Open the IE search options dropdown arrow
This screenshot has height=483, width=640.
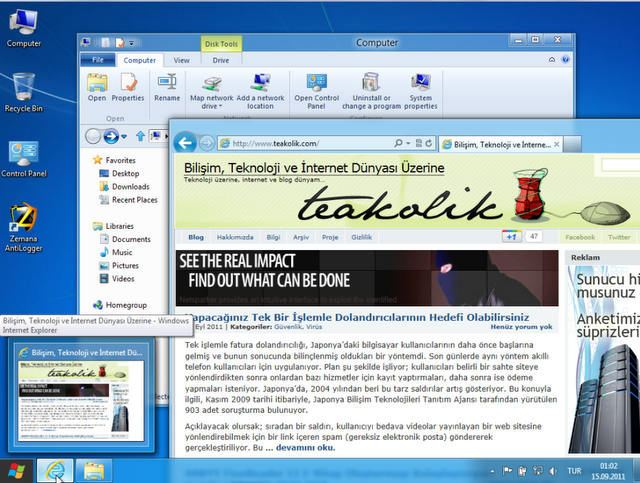tap(408, 143)
